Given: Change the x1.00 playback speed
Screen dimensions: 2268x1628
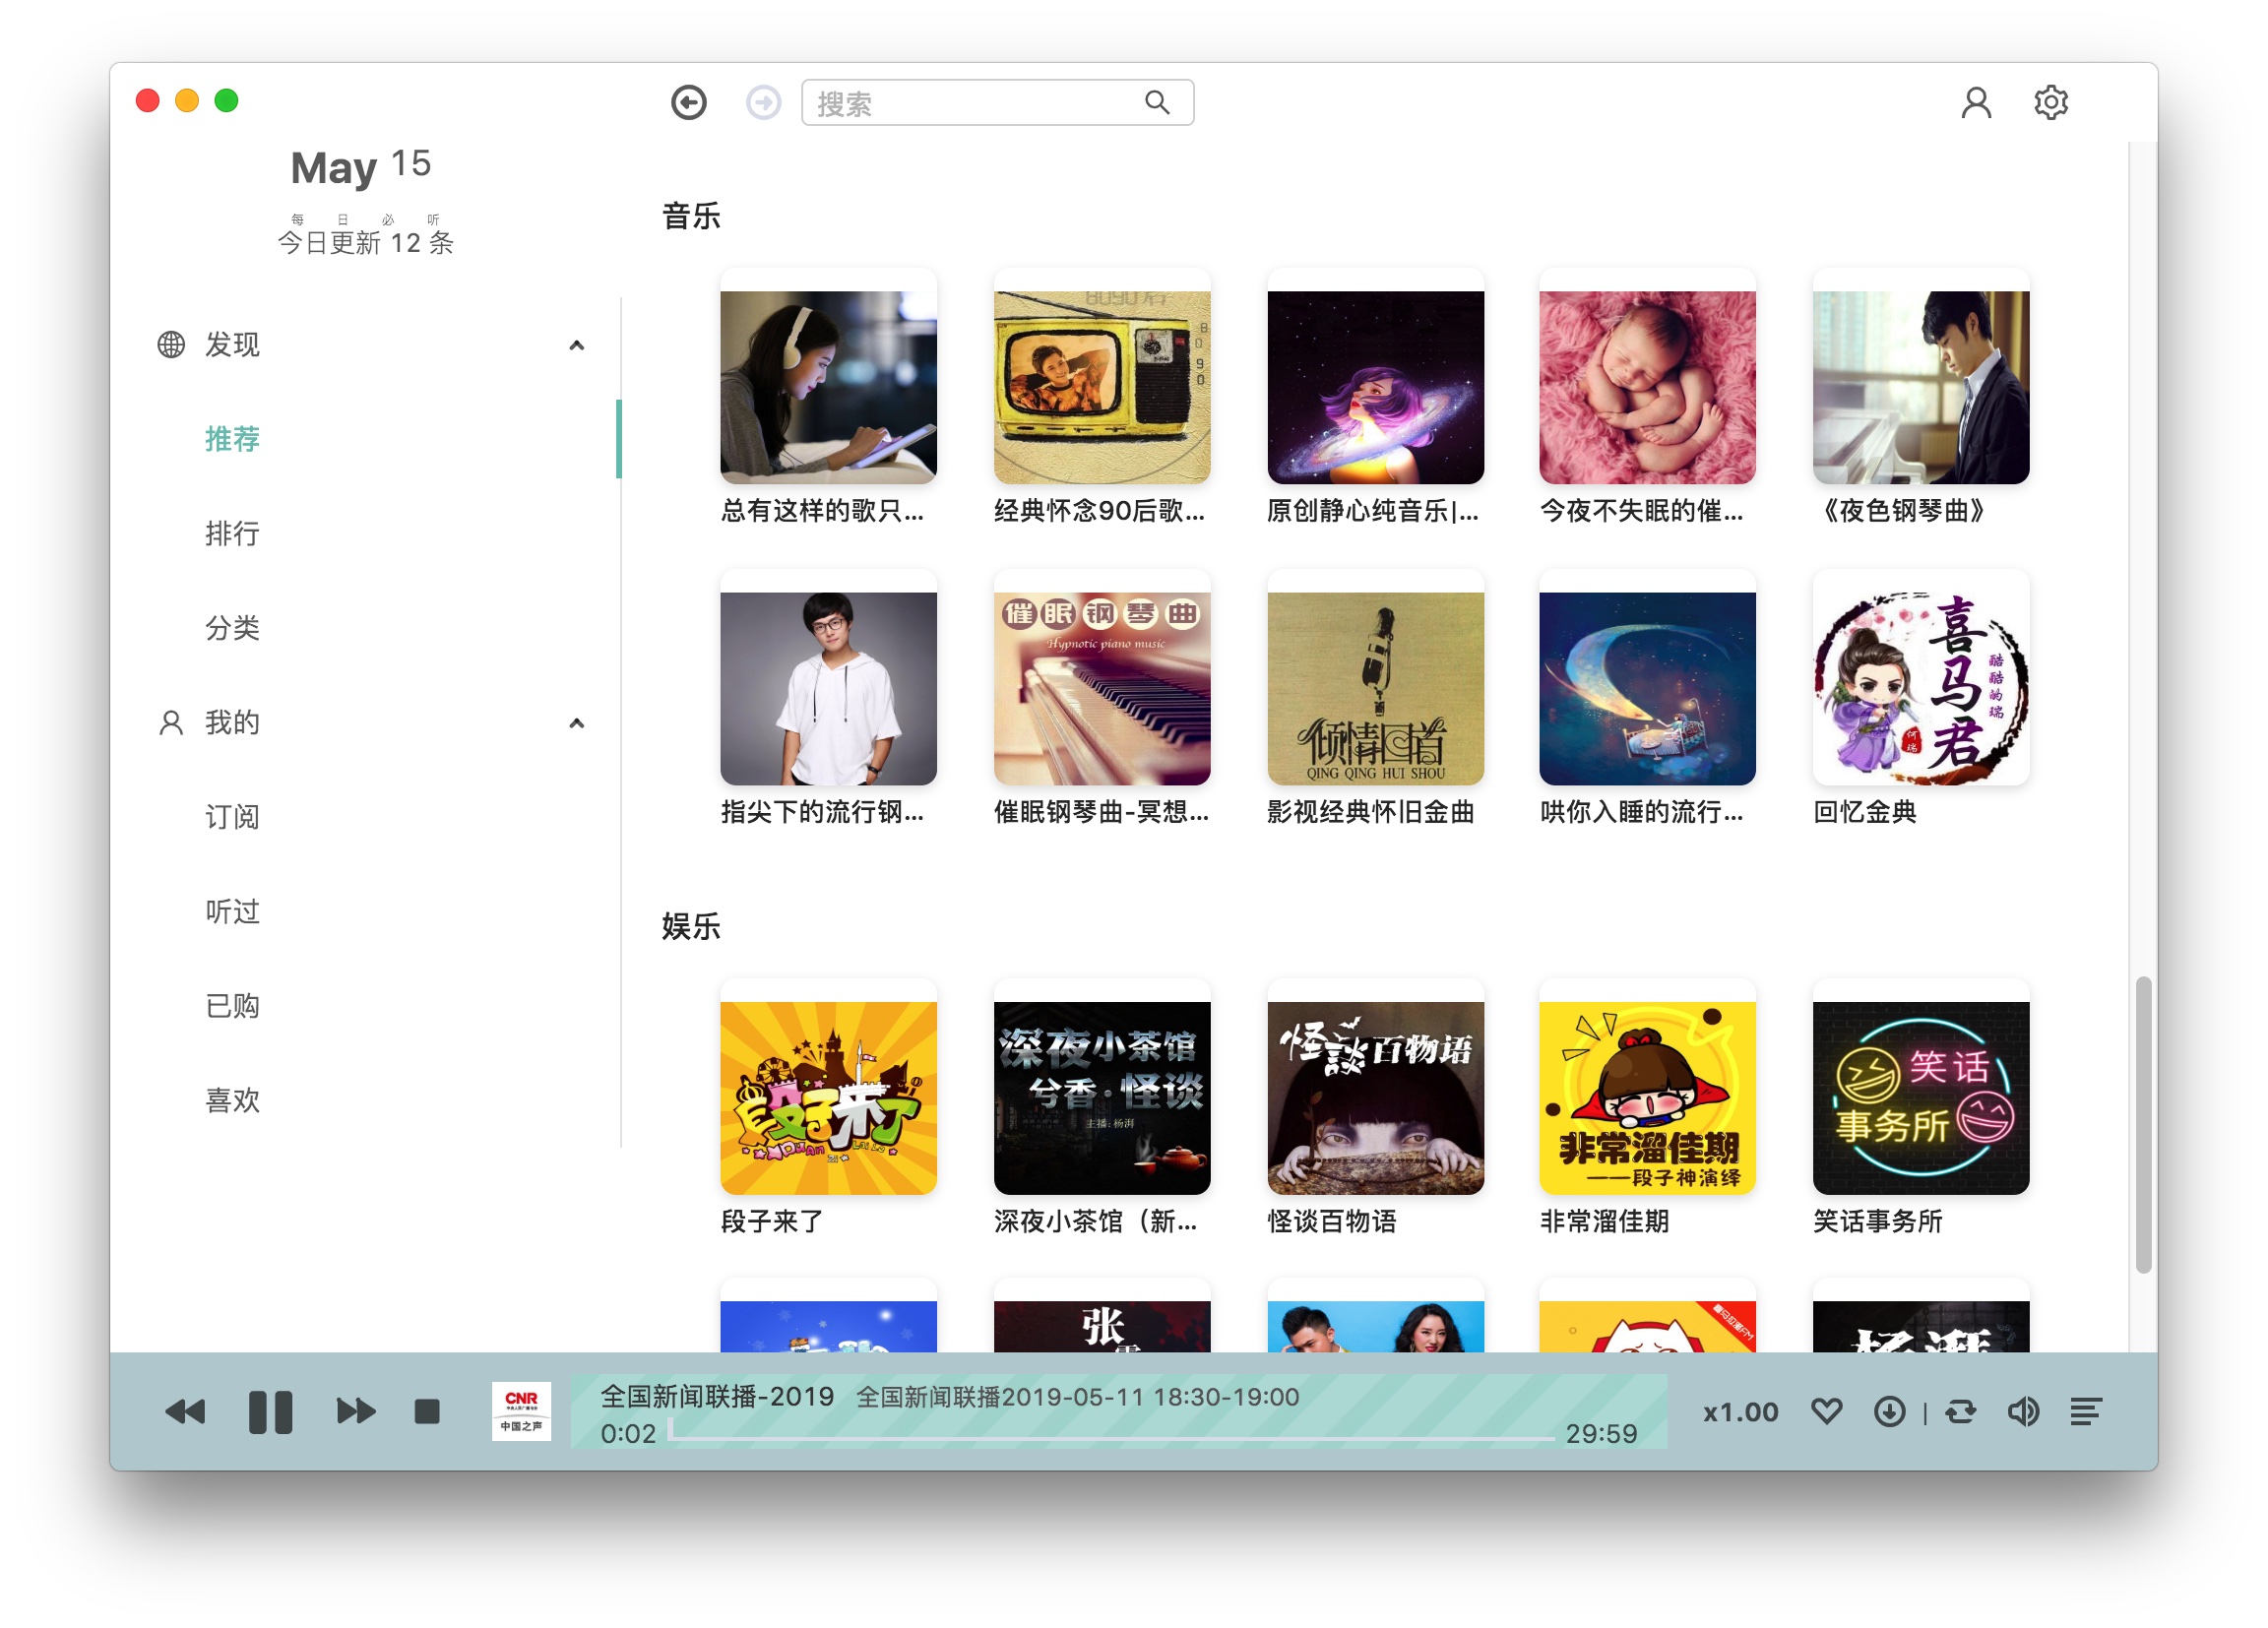Looking at the screenshot, I should pos(1740,1412).
